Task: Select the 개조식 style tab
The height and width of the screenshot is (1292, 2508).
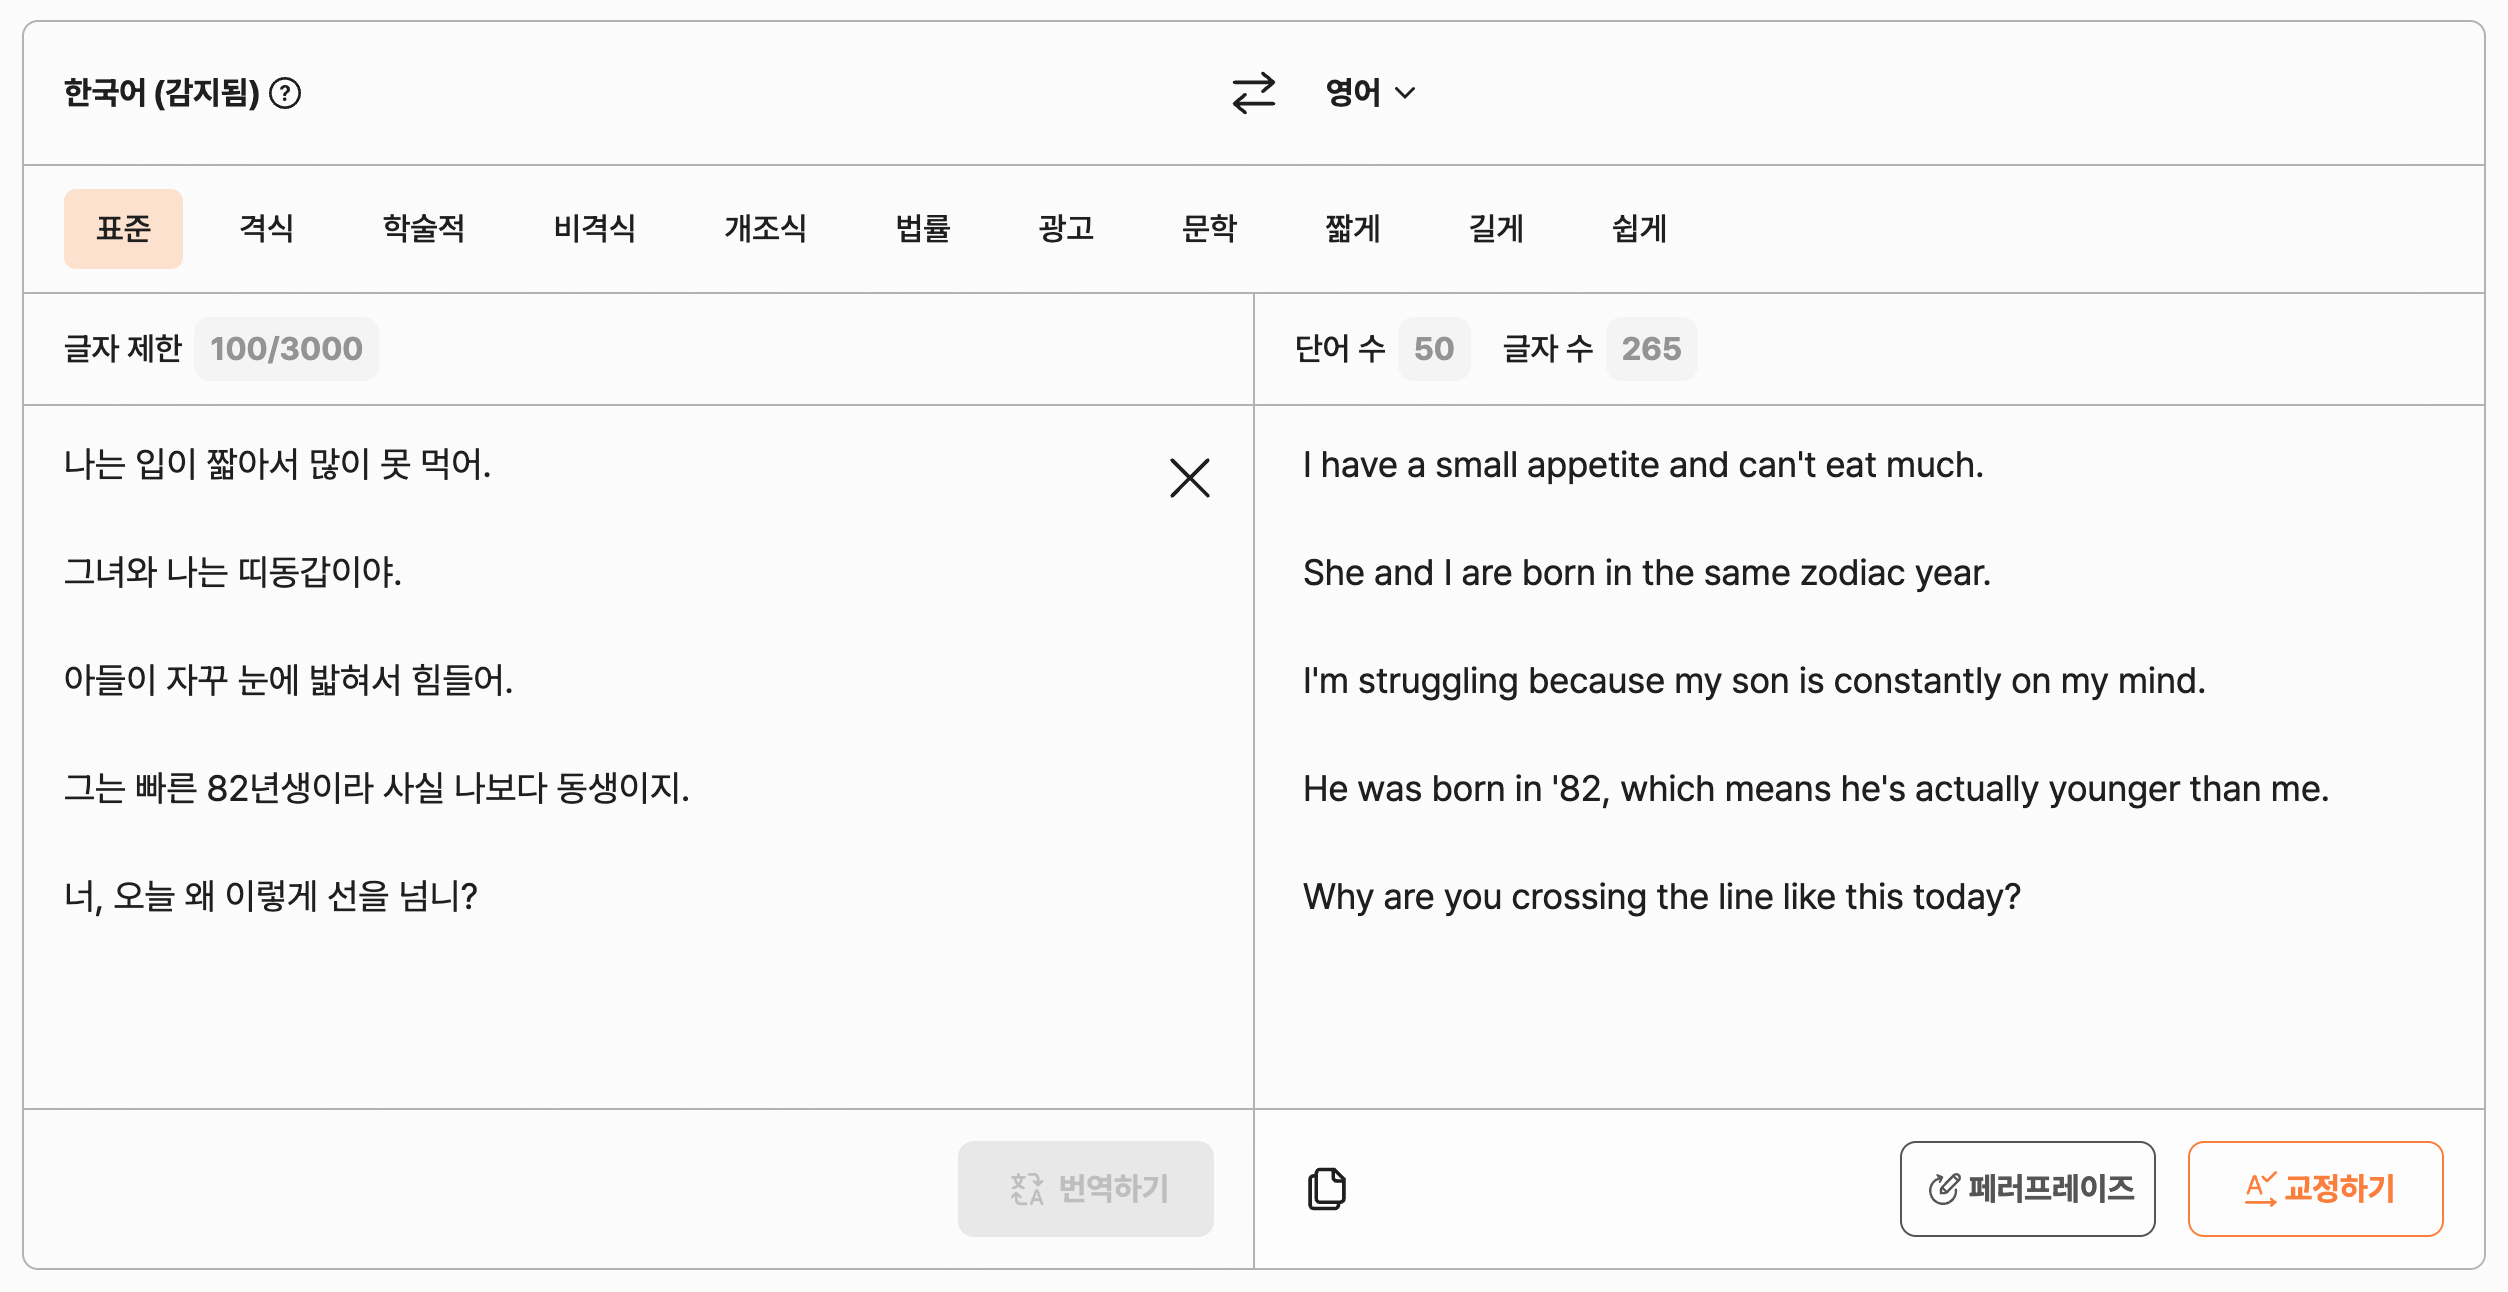Action: (765, 229)
